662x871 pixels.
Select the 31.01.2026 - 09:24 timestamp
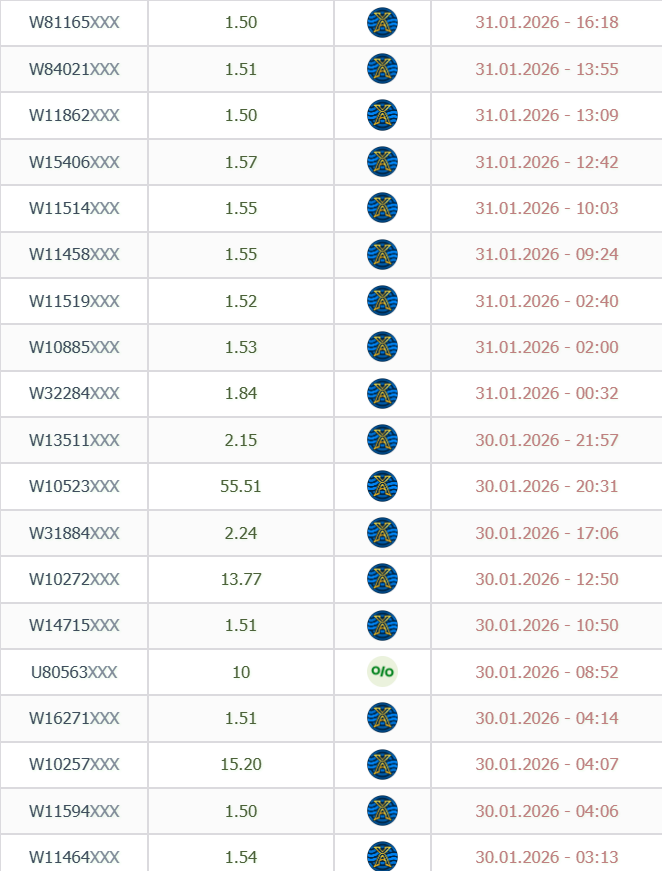click(x=546, y=255)
